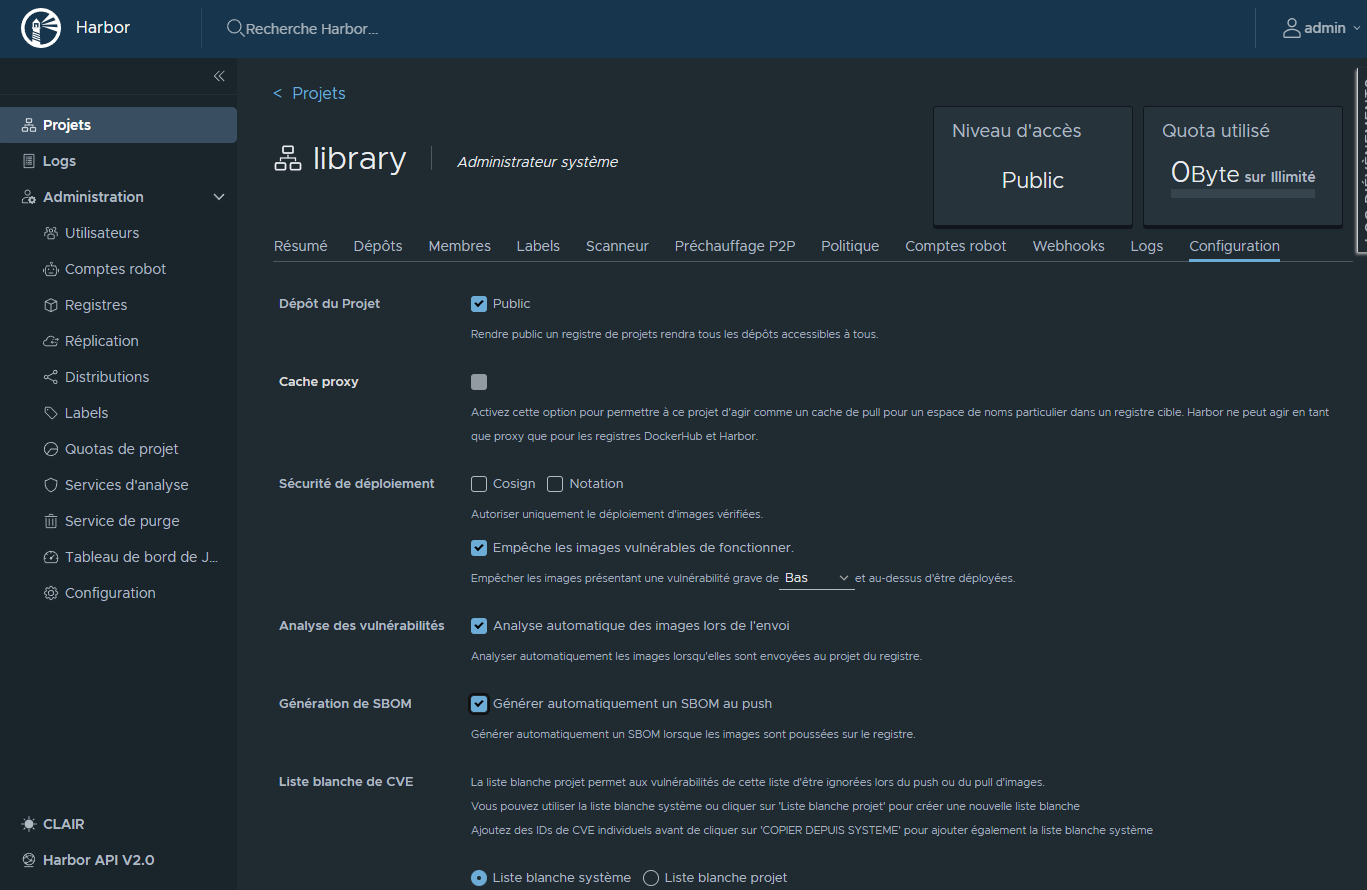
Task: Open the Harbor API V2.0 link
Action: coord(98,860)
